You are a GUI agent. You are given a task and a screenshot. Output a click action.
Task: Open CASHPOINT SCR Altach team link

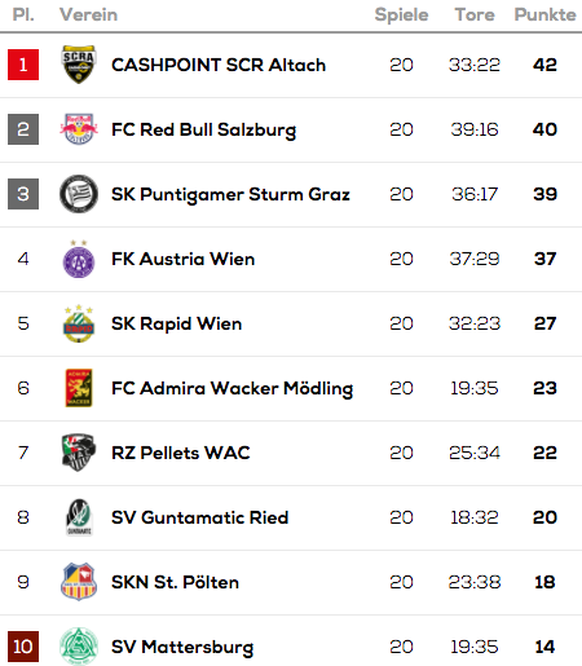218,65
